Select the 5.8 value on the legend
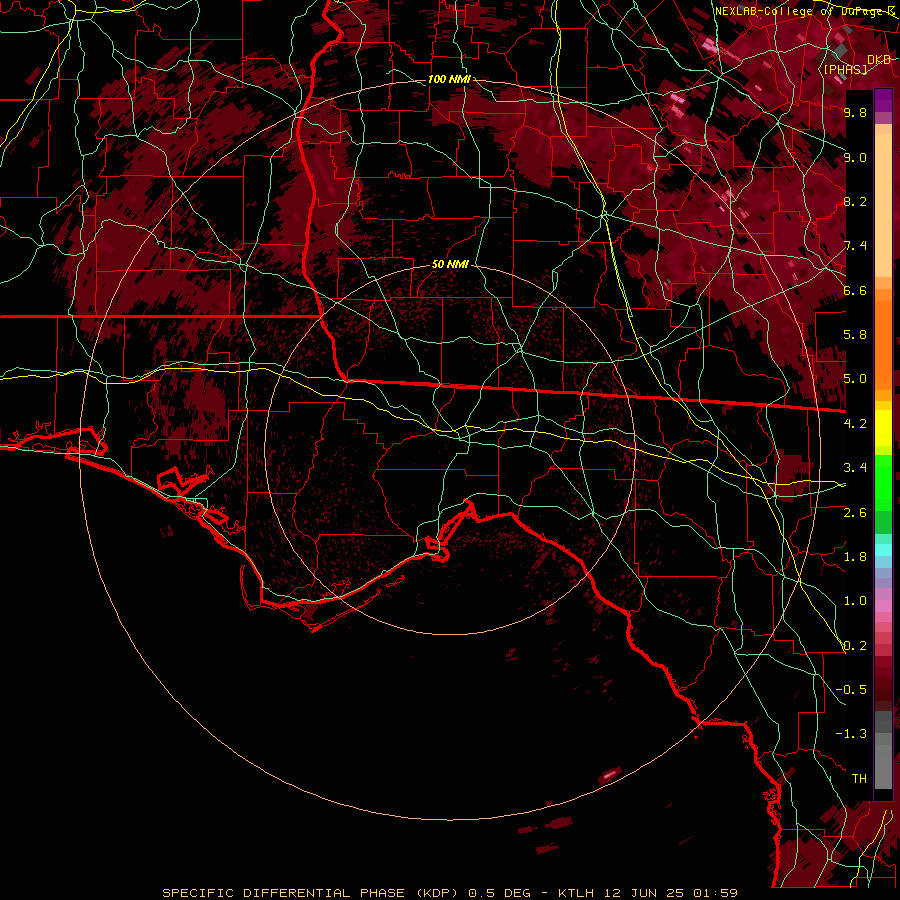The image size is (900, 900). (x=855, y=335)
